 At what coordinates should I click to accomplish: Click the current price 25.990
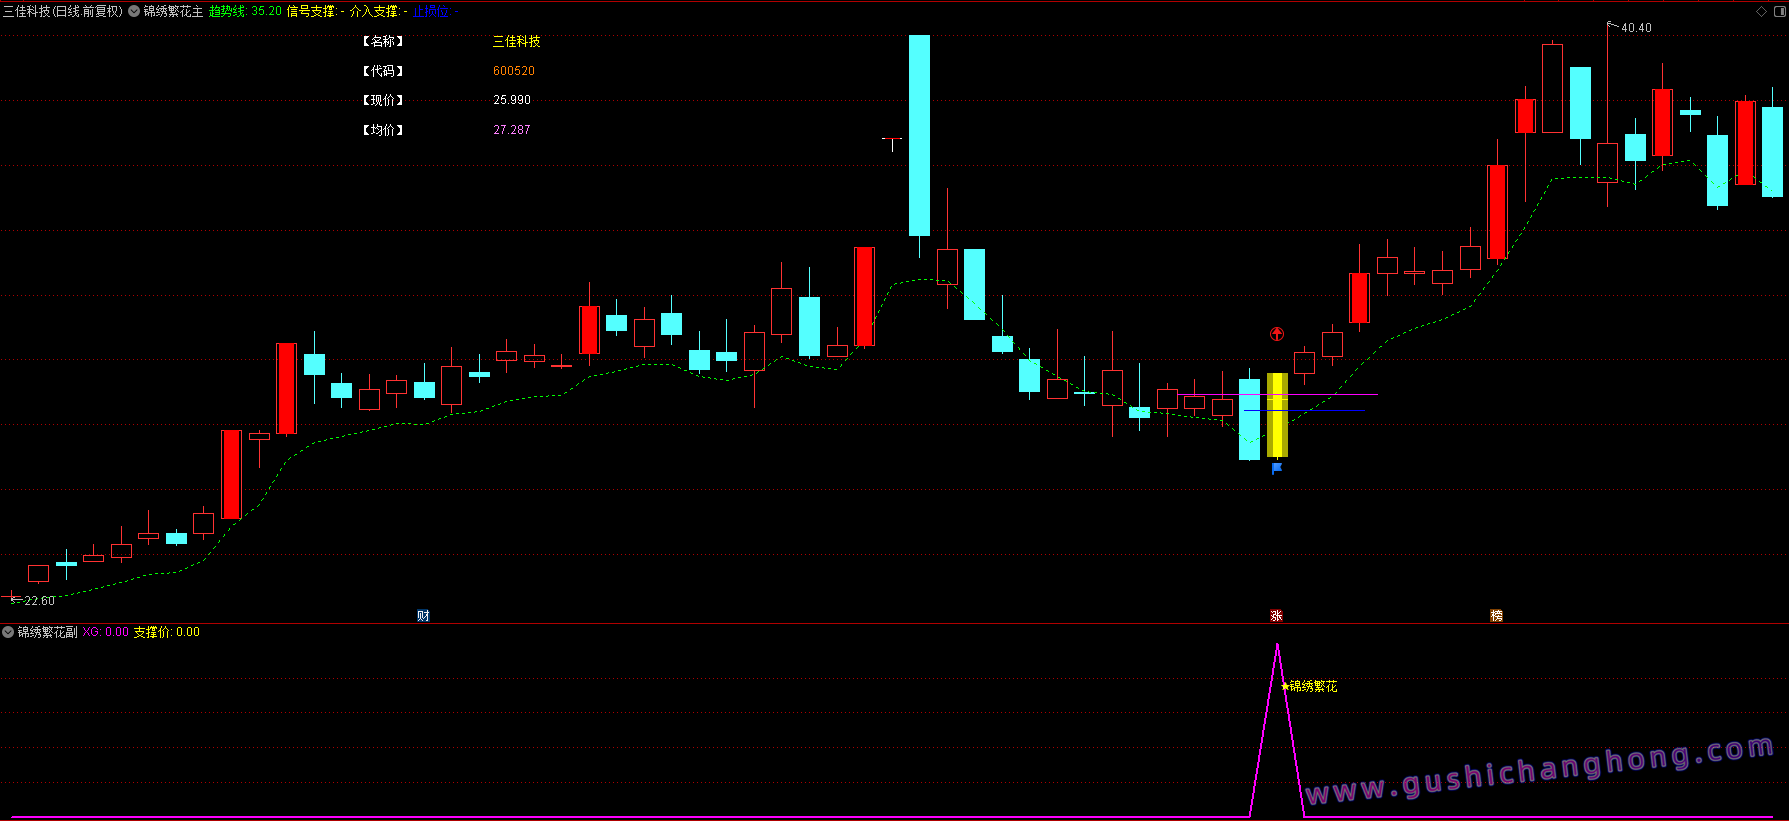[x=512, y=100]
